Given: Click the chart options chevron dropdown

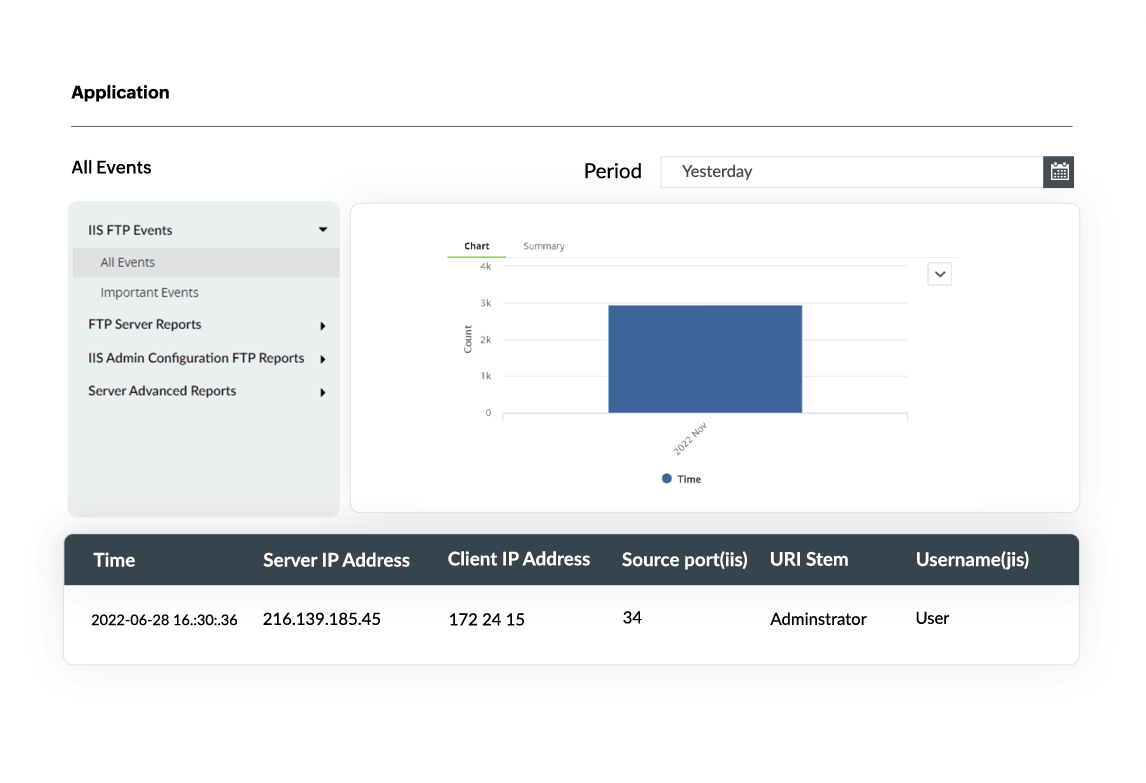Looking at the screenshot, I should (939, 274).
